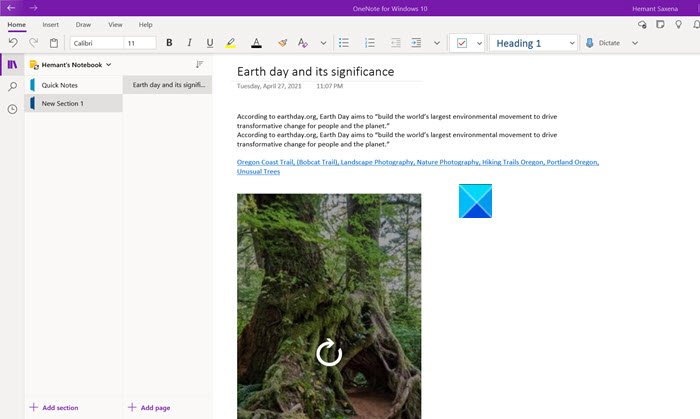Increase paragraph indent

coord(416,43)
